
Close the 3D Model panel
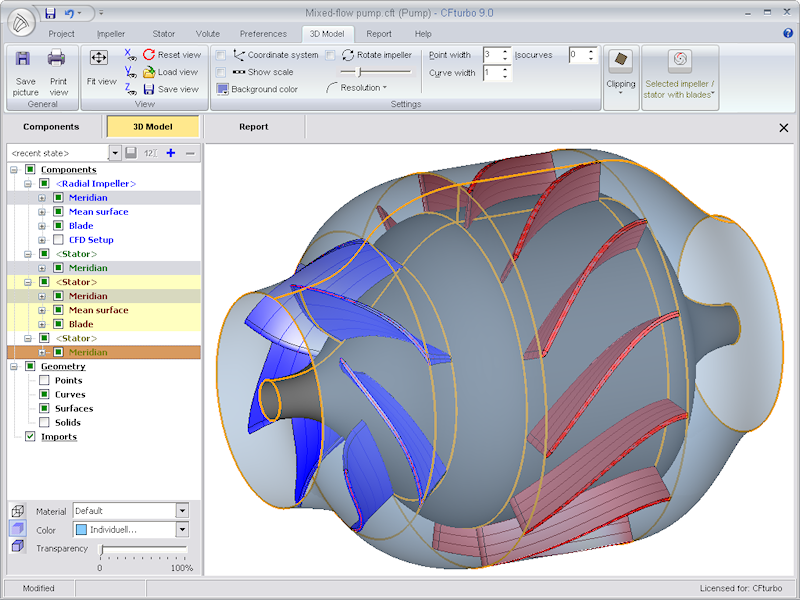pyautogui.click(x=784, y=128)
